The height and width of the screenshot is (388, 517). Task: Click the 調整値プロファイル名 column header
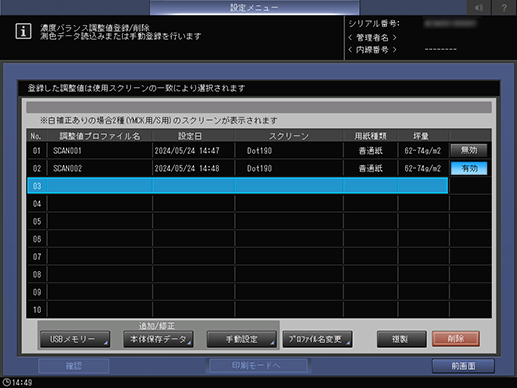(x=100, y=136)
